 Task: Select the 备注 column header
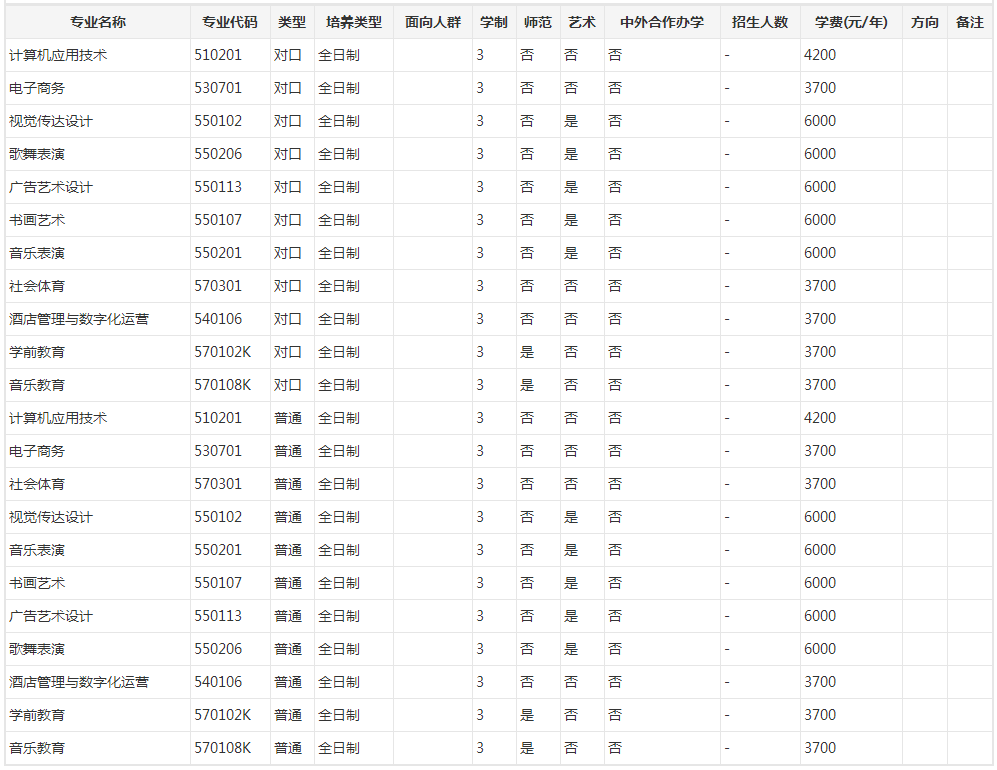point(969,22)
